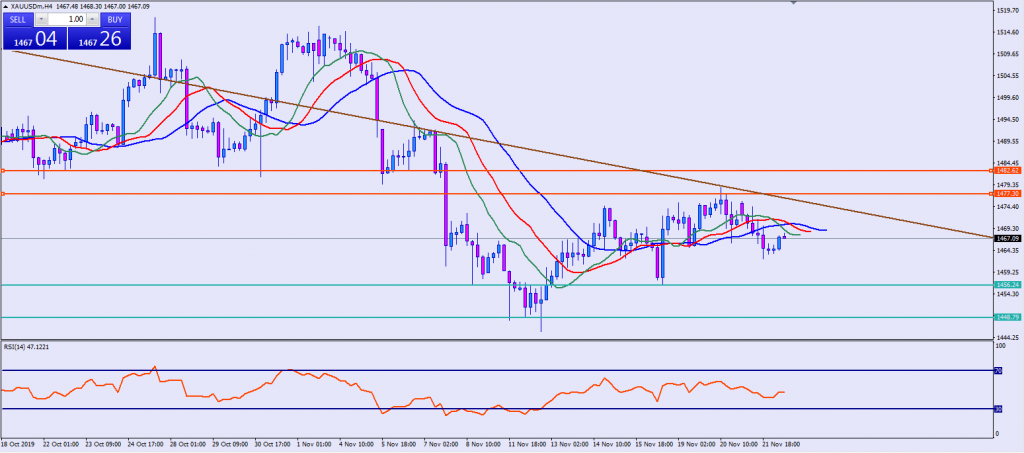Click the 1.00 lot volume field
The width and height of the screenshot is (1024, 453).
pyautogui.click(x=67, y=19)
